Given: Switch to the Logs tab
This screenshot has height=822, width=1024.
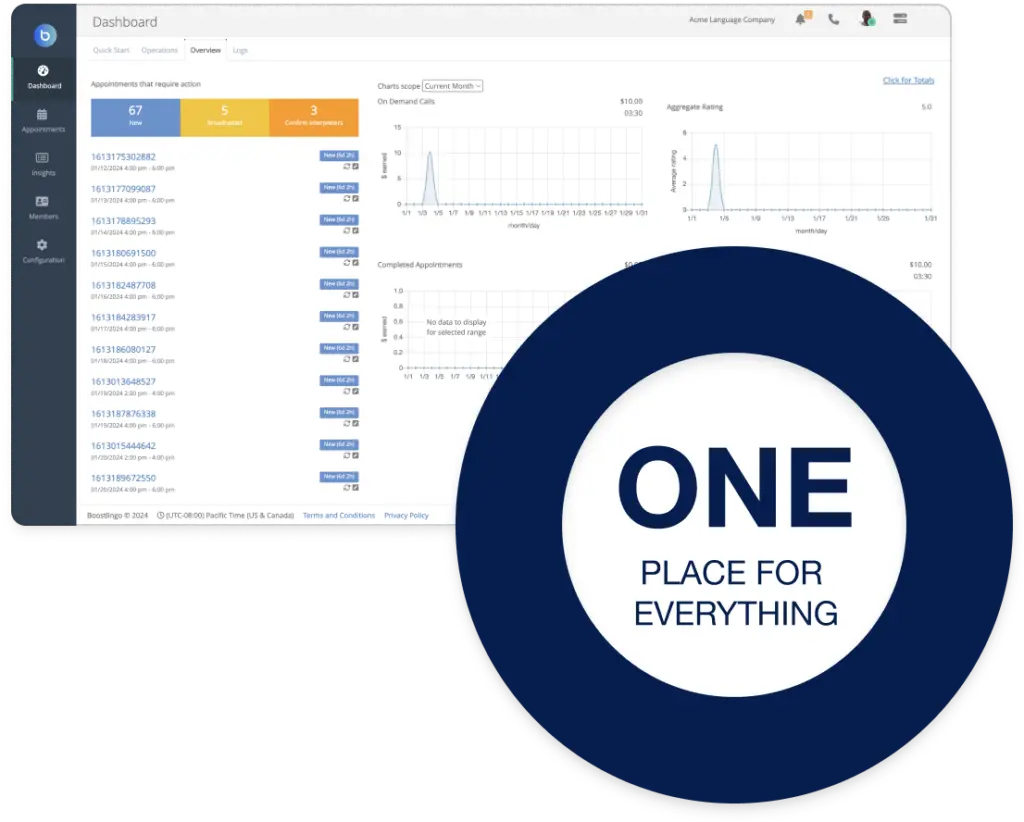Looking at the screenshot, I should (x=240, y=50).
